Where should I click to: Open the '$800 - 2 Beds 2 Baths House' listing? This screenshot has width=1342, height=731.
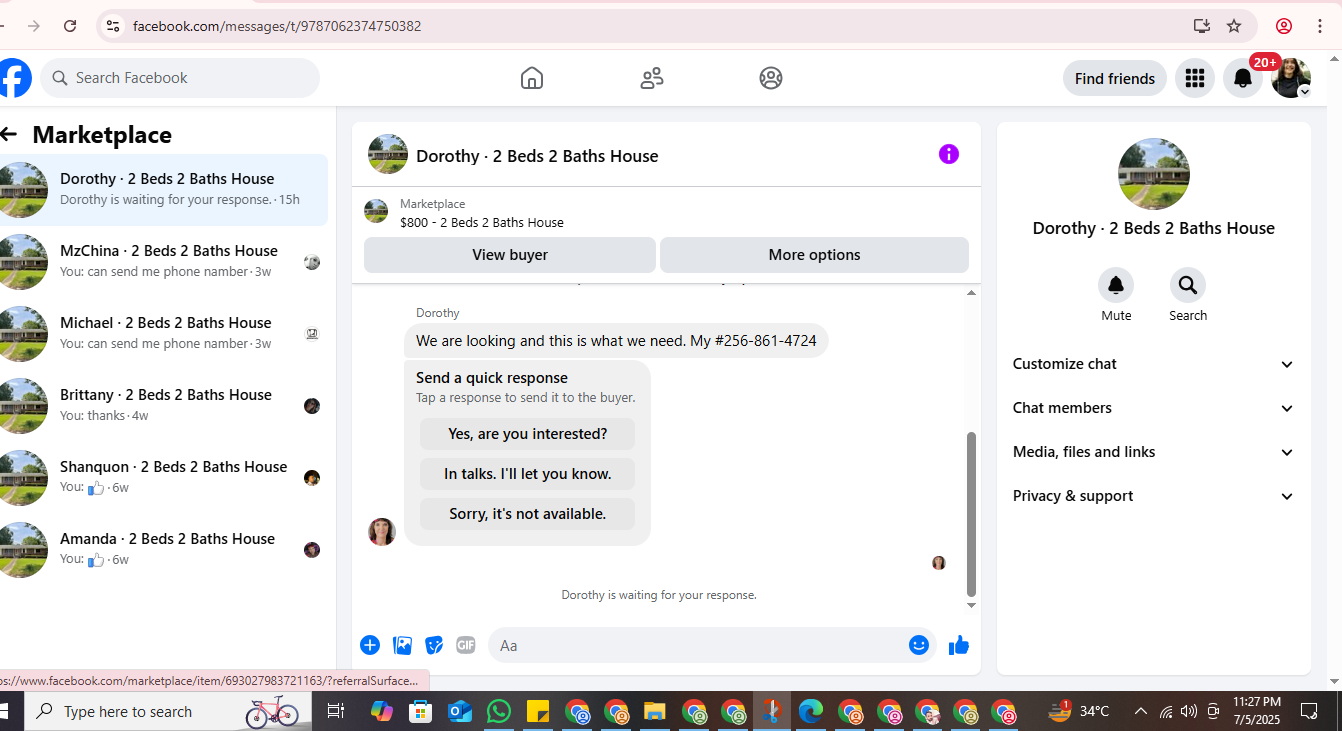[x=482, y=223]
